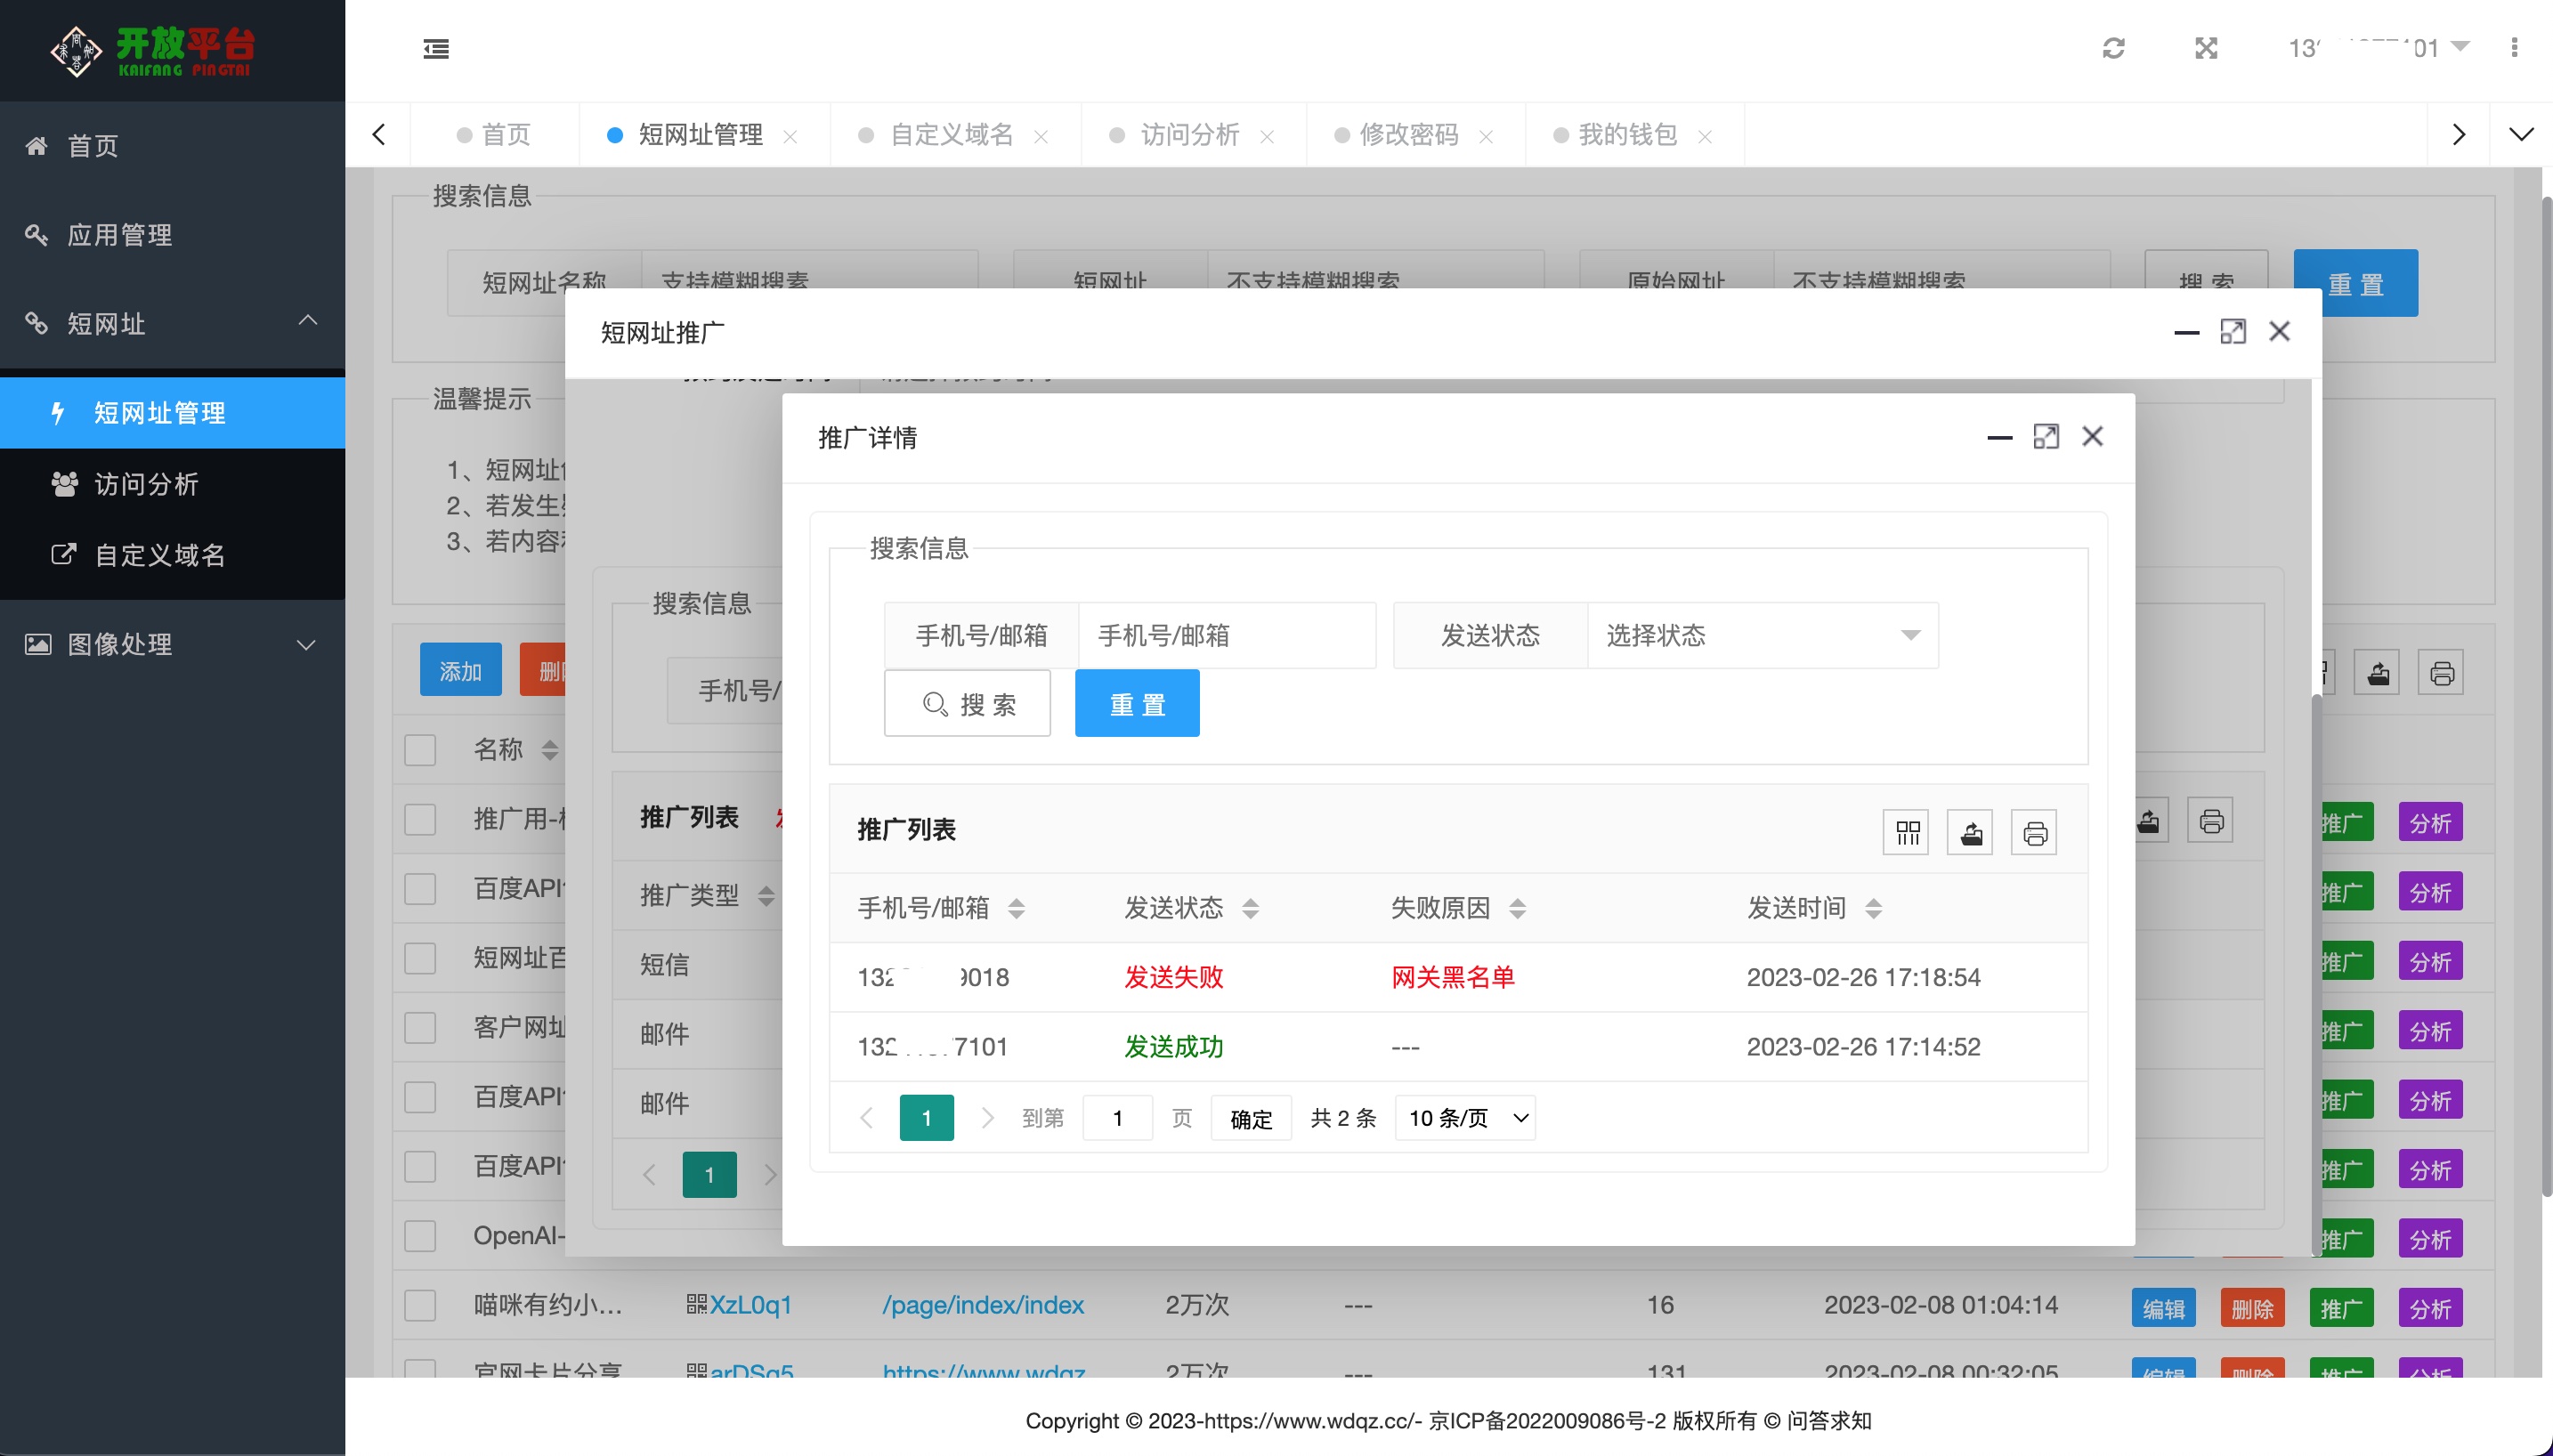
Task: Click the refresh icon in top header
Action: [x=2113, y=48]
